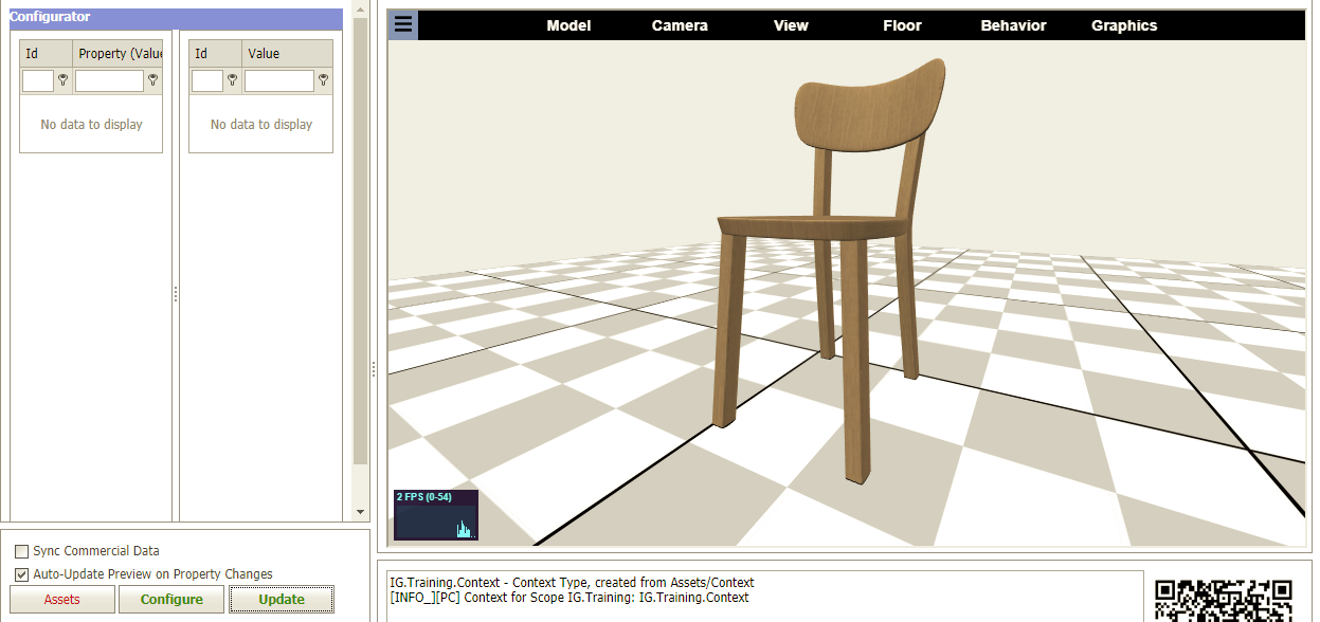Click the FPS performance graph widget
Image resolution: width=1320 pixels, height=622 pixels.
[436, 515]
